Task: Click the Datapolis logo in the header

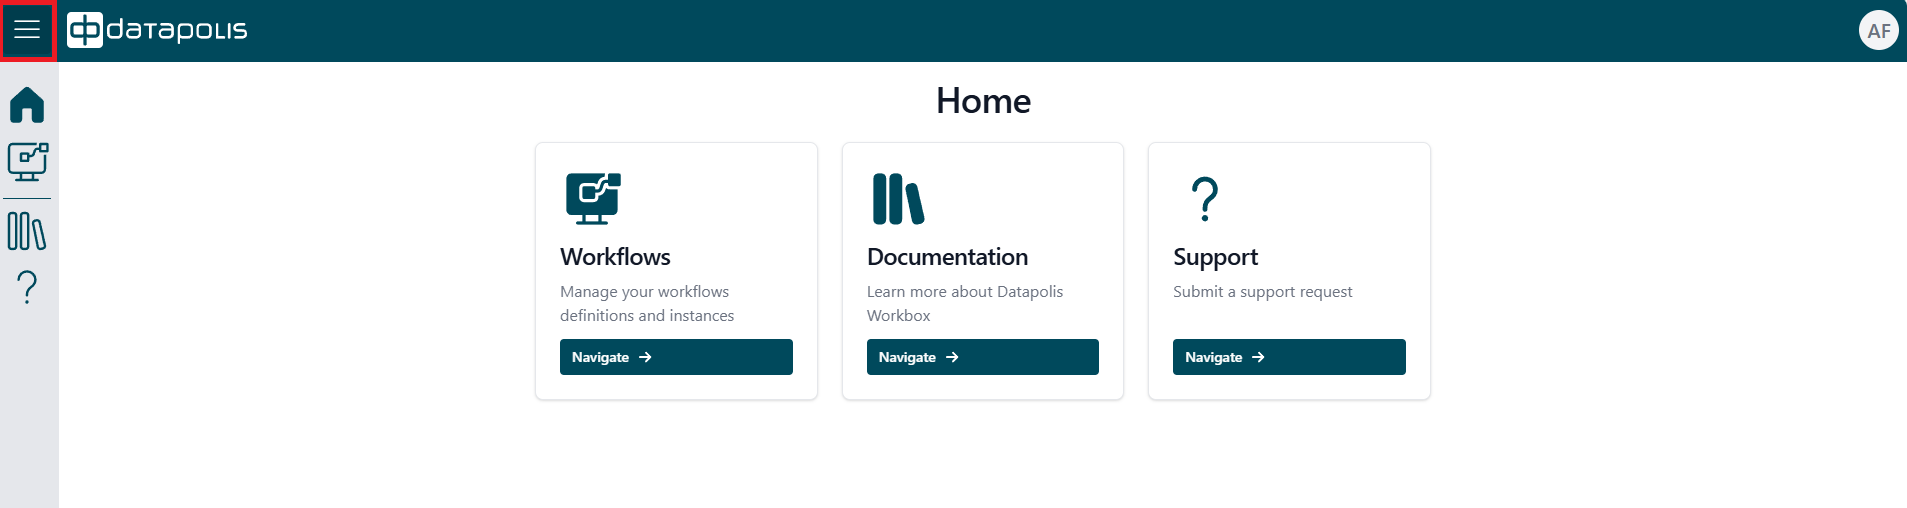Action: (157, 30)
